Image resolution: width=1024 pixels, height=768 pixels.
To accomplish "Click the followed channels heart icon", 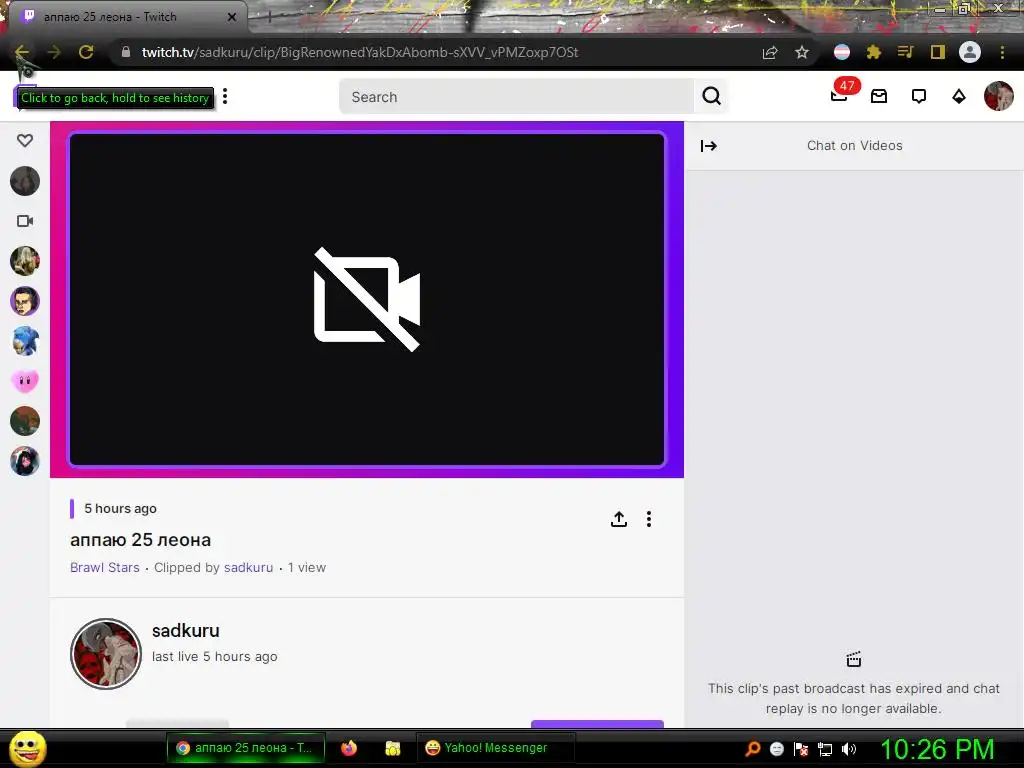I will (x=25, y=140).
